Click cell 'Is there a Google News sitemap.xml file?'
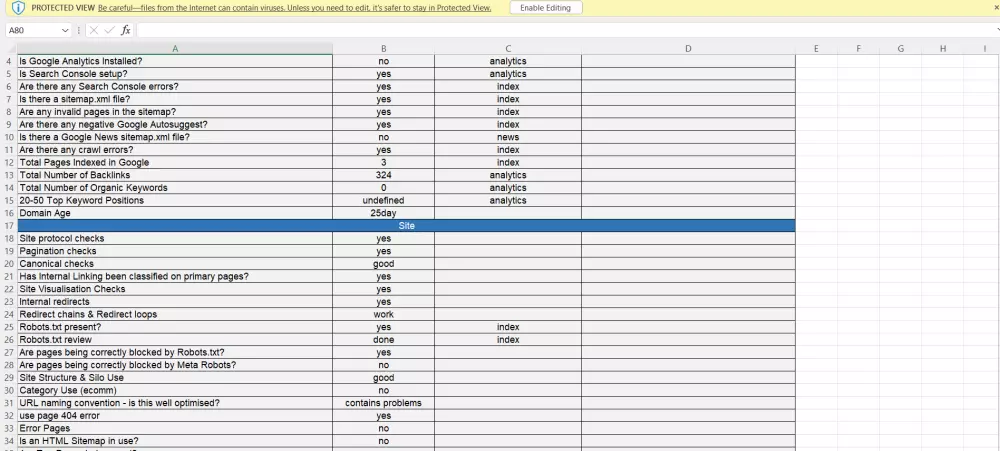1000x451 pixels. [175, 137]
